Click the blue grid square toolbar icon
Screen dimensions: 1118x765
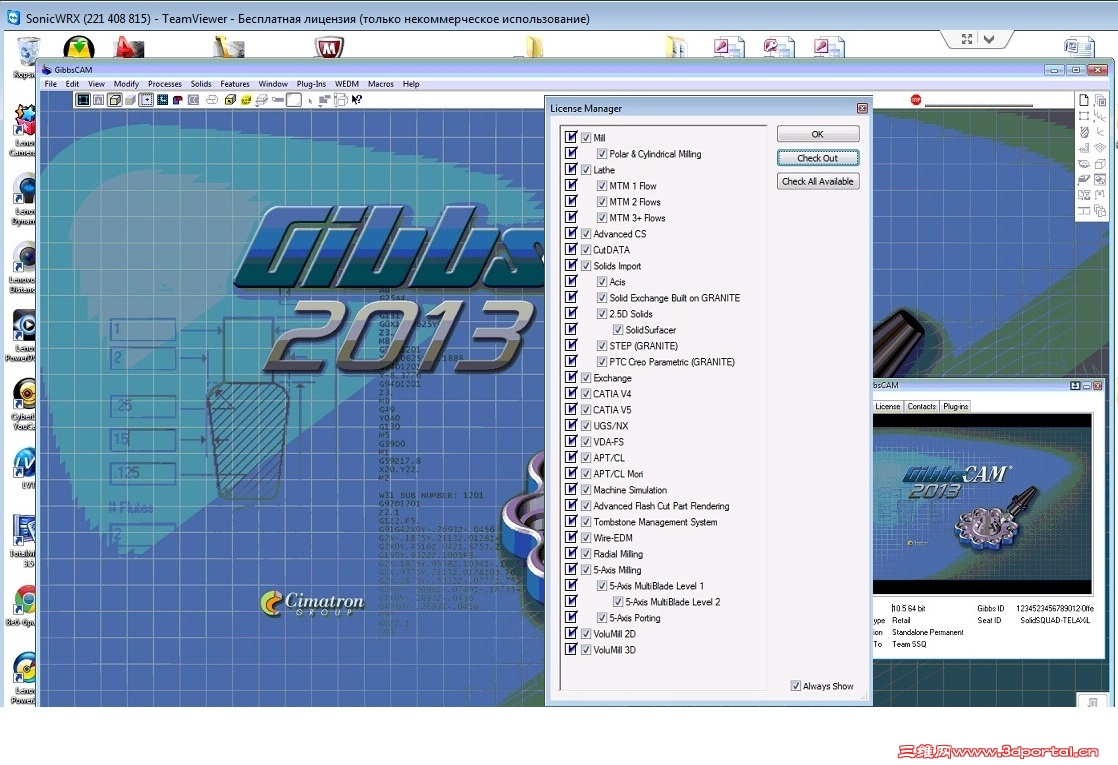point(162,100)
